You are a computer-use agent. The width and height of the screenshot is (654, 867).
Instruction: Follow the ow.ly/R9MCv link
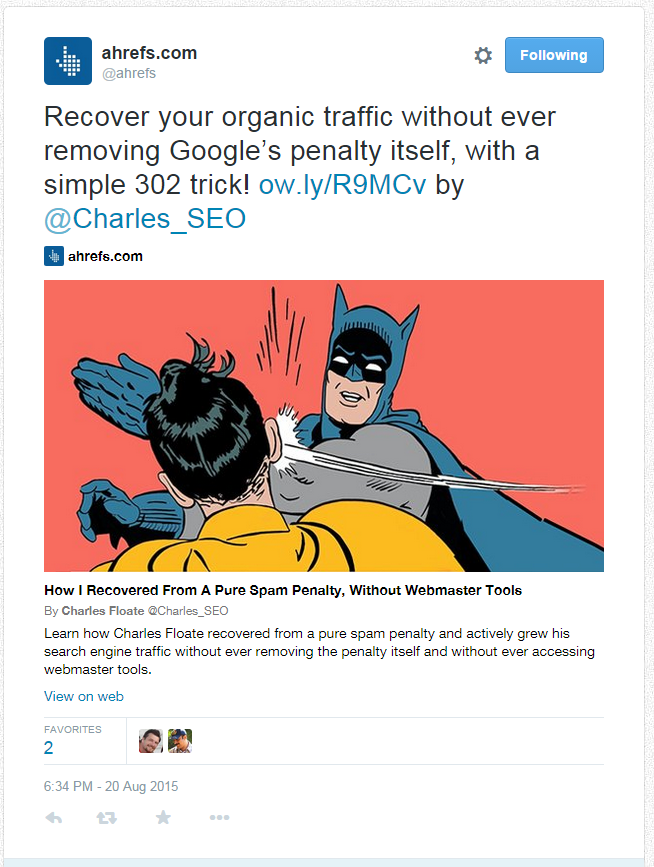tap(343, 185)
